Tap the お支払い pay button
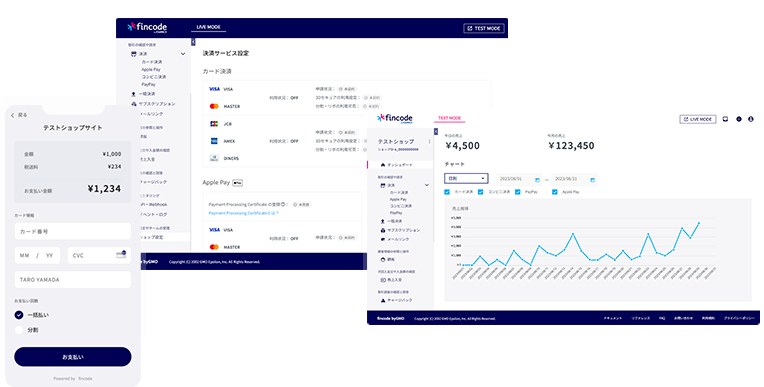 click(73, 357)
